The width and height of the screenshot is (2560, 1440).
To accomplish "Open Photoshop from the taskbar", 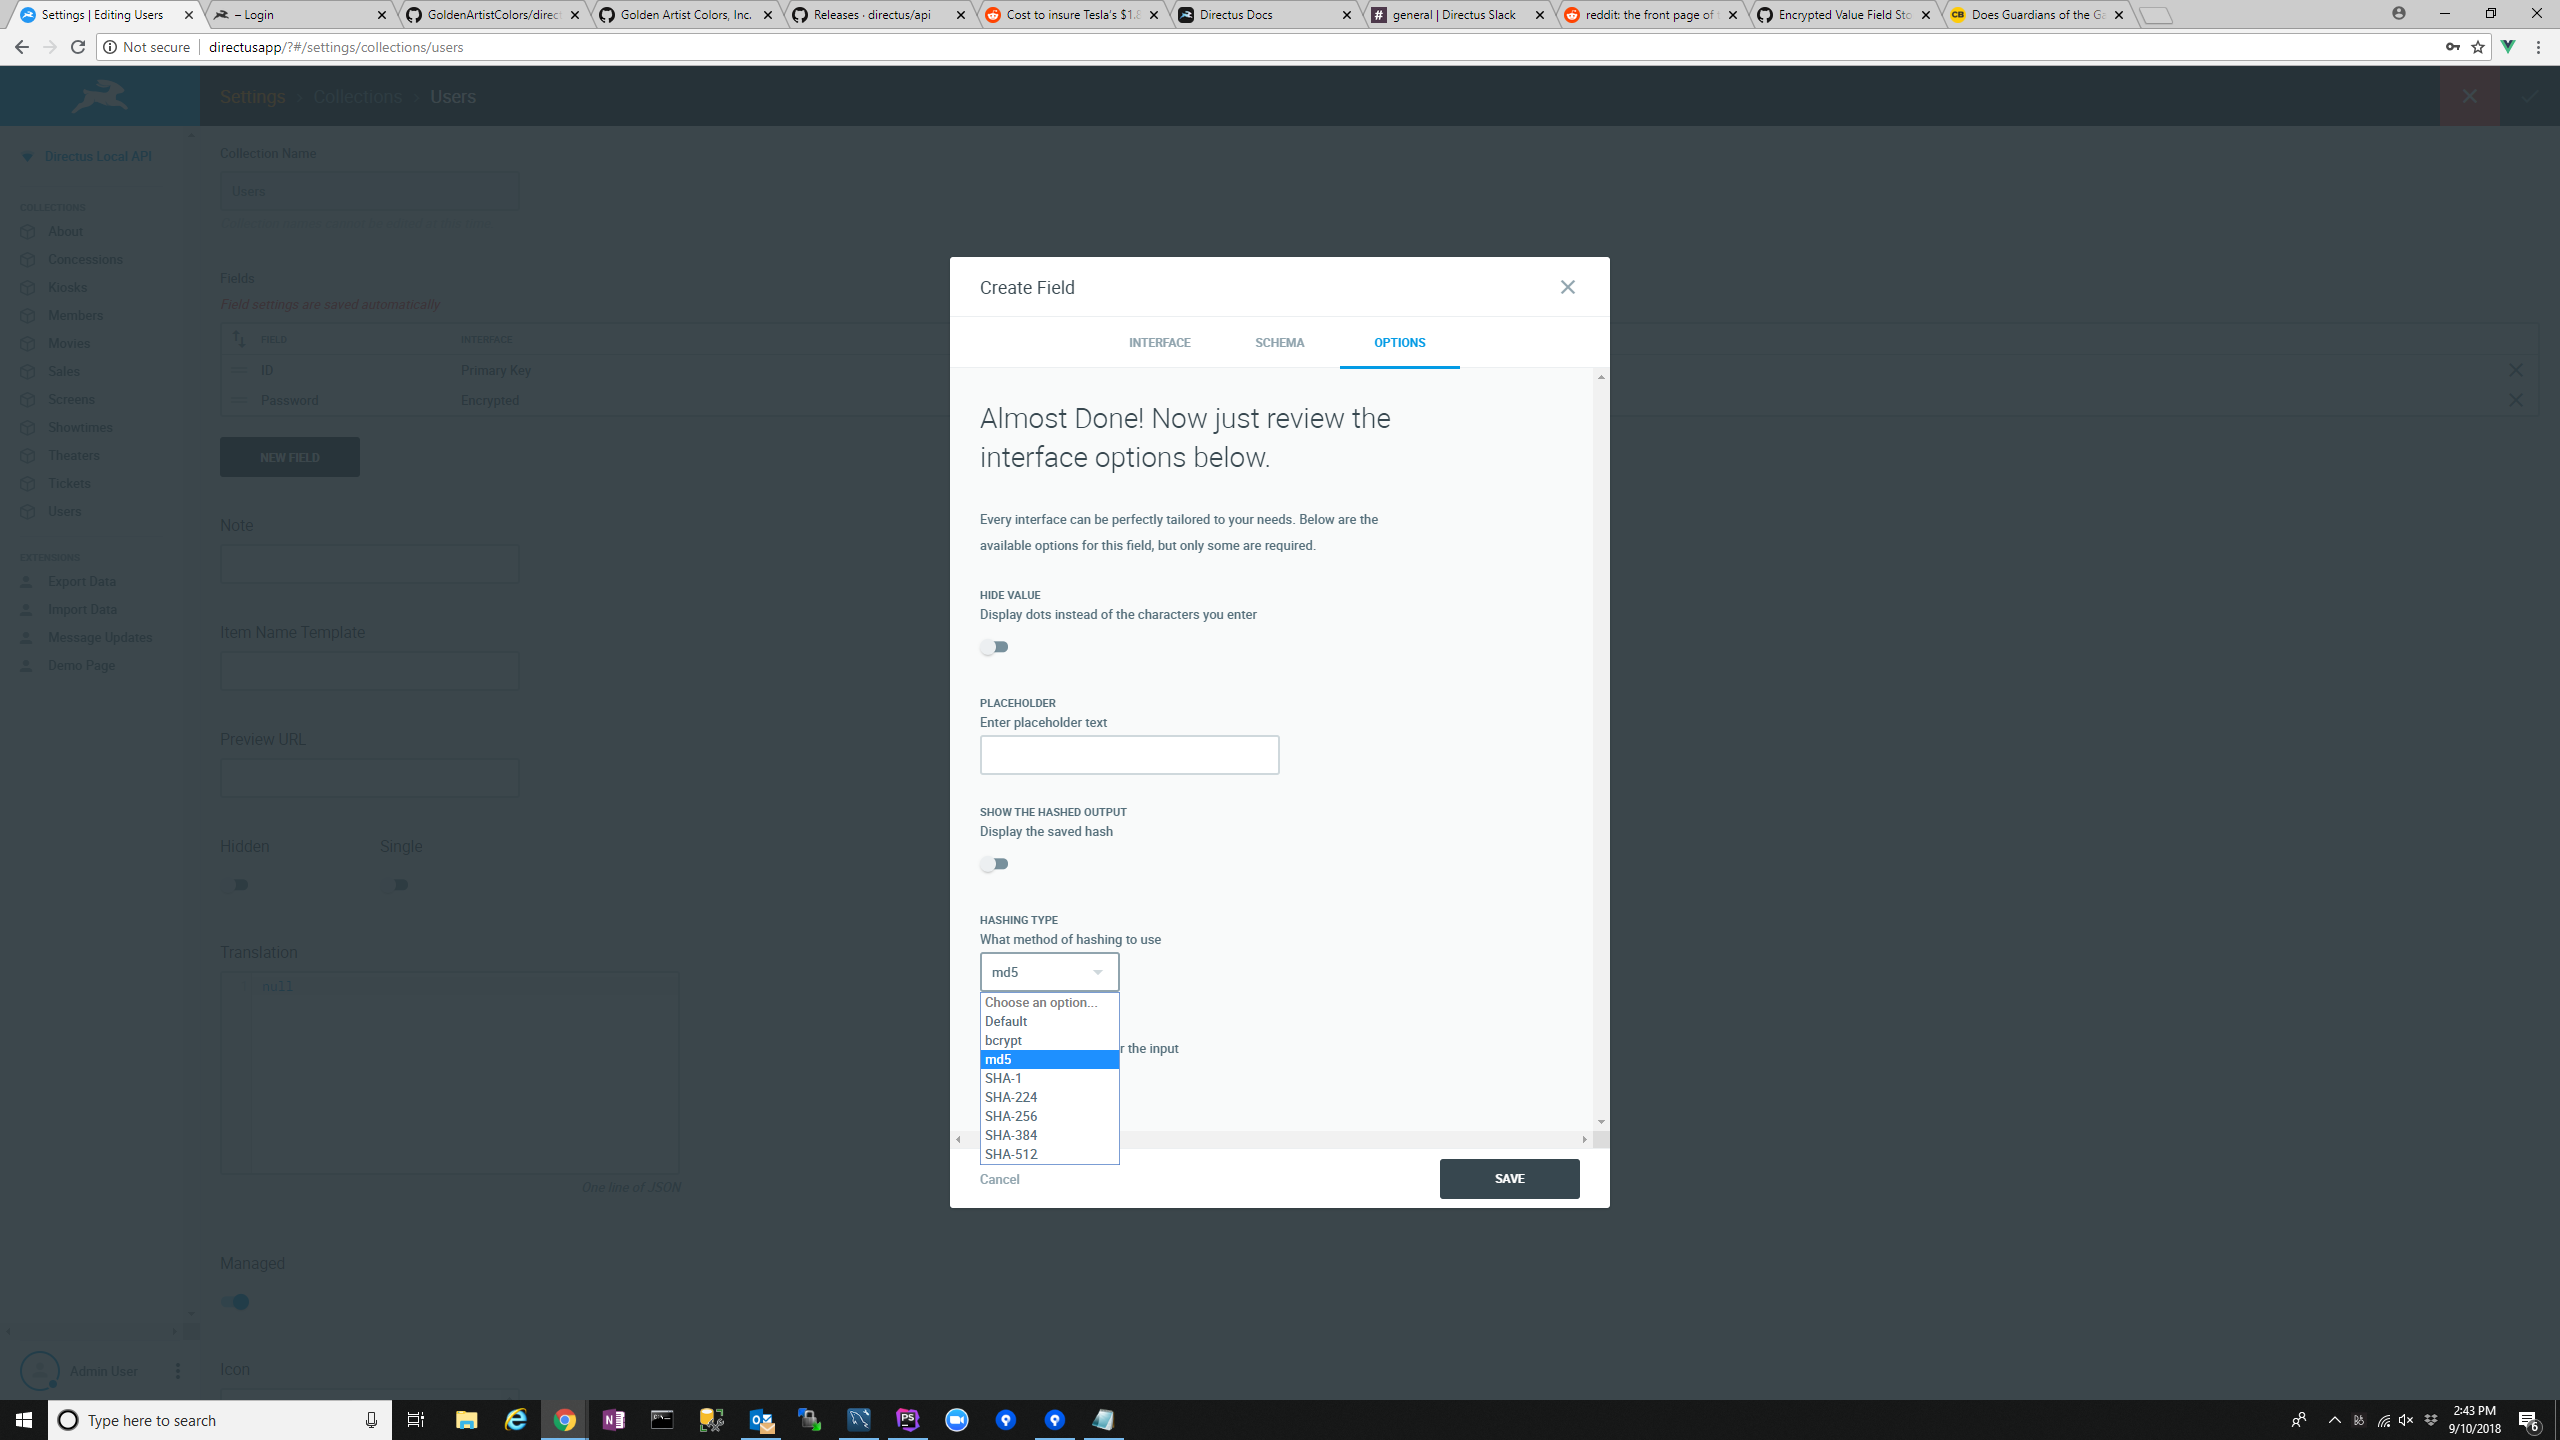I will tap(906, 1420).
